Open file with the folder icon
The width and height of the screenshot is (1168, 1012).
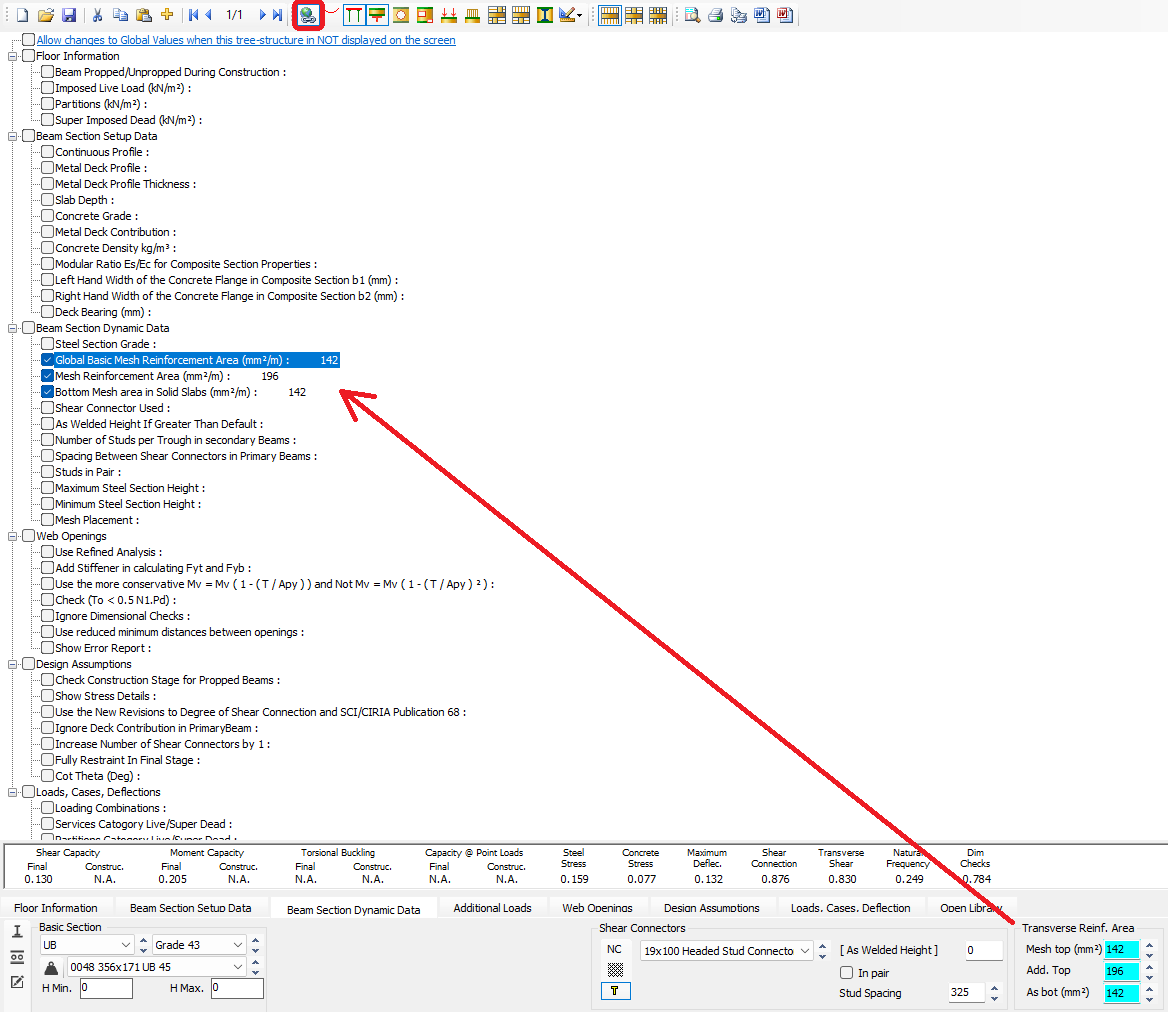(46, 15)
